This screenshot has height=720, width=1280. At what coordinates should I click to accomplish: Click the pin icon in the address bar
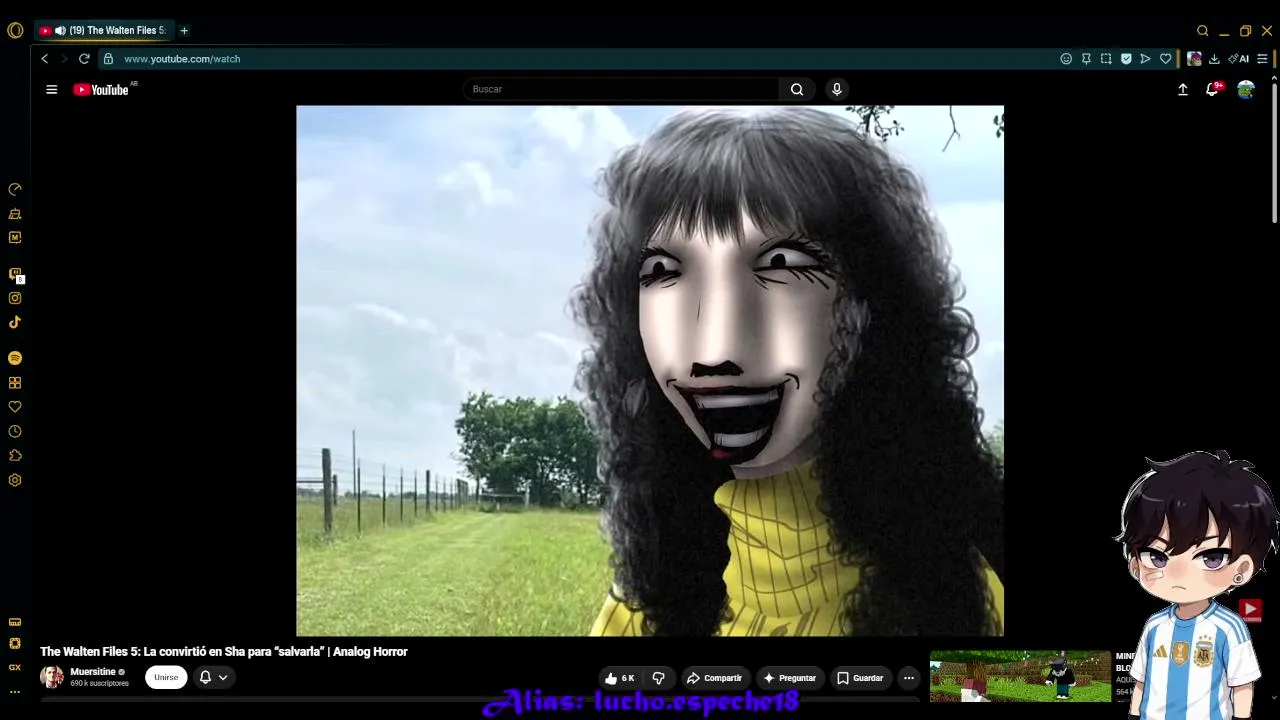click(x=1086, y=59)
